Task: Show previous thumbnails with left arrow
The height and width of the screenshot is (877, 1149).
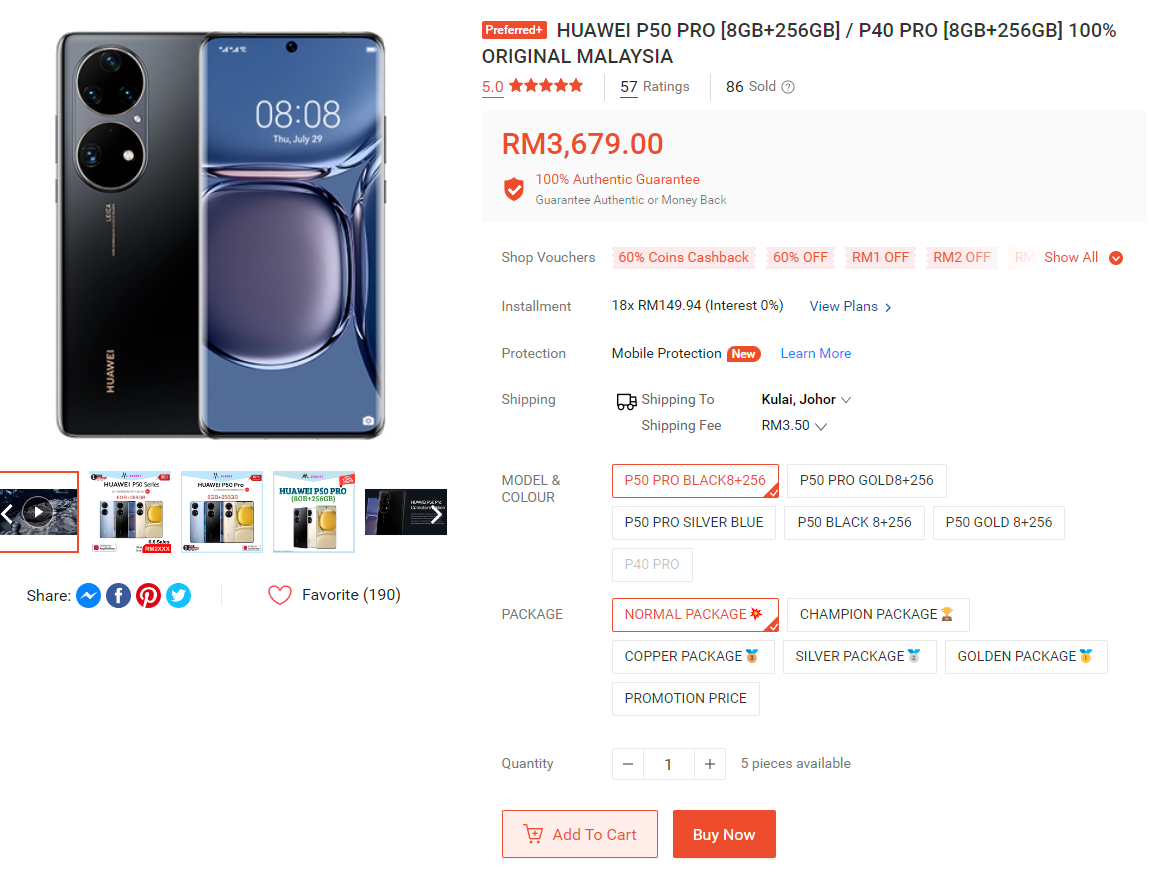Action: pos(7,514)
